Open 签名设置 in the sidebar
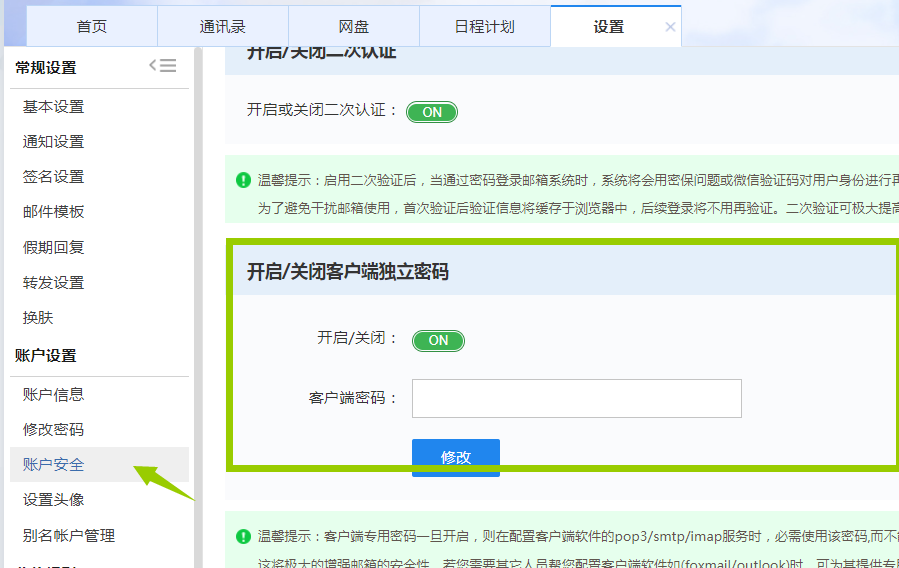The width and height of the screenshot is (899, 568). tap(54, 177)
